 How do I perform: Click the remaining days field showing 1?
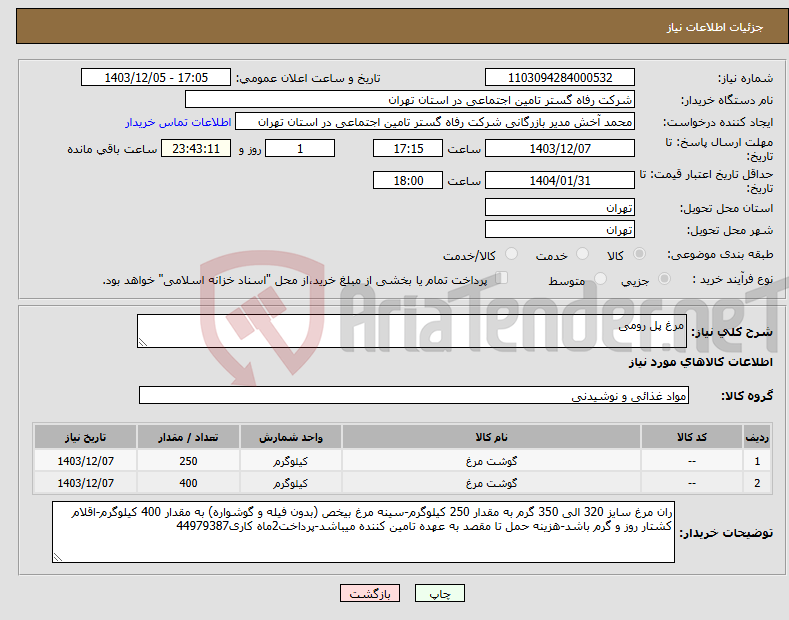[x=300, y=148]
